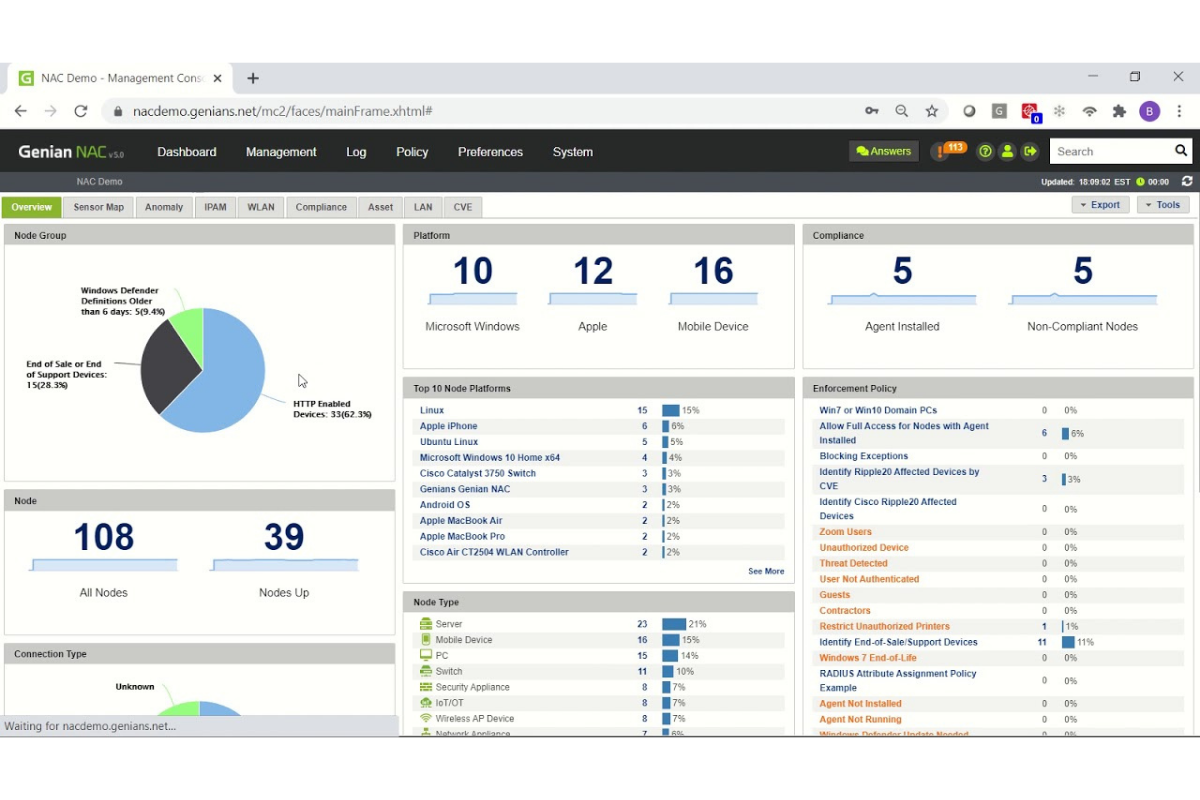Click the 108 All Nodes count
The width and height of the screenshot is (1200, 800).
tap(104, 537)
